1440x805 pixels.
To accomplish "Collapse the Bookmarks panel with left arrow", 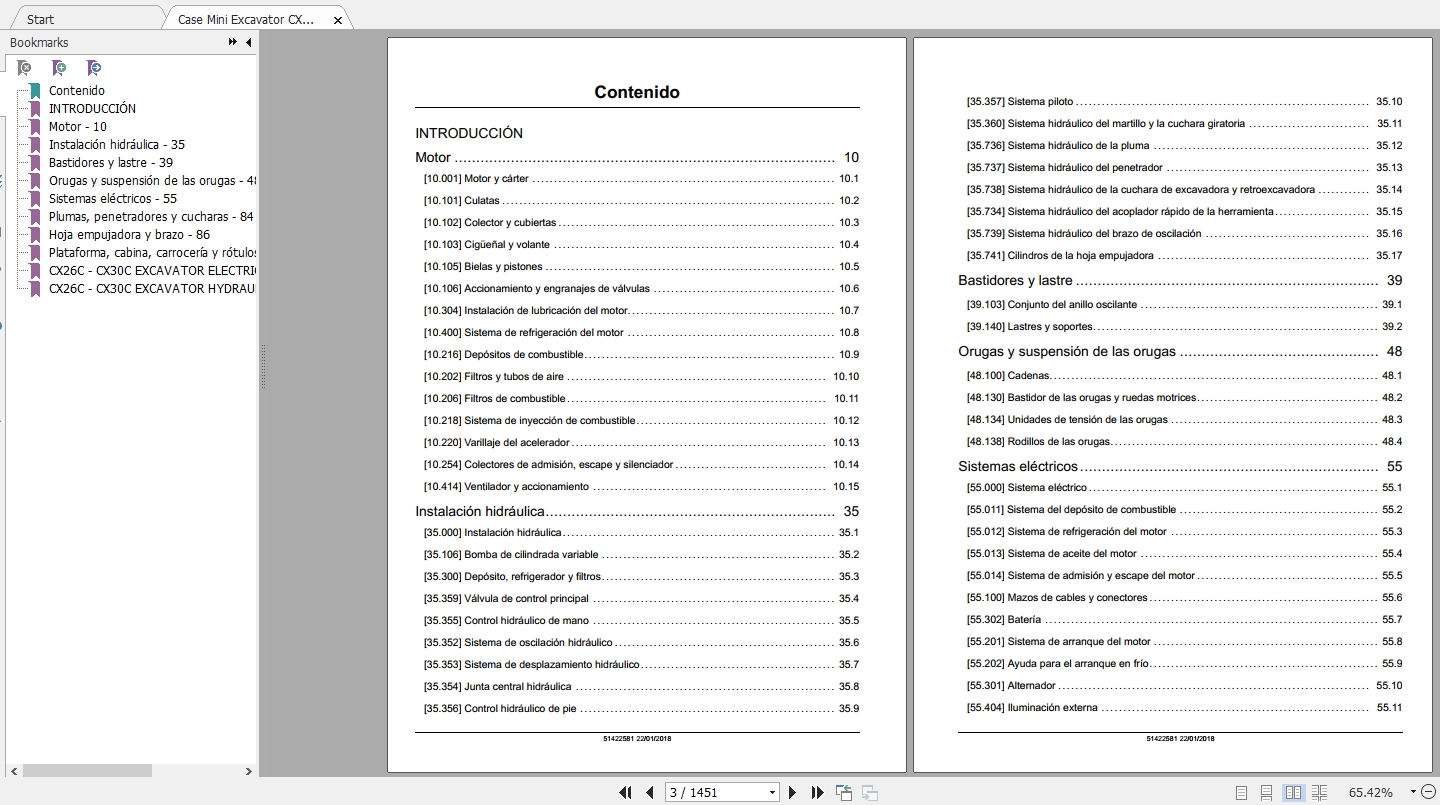I will (248, 42).
